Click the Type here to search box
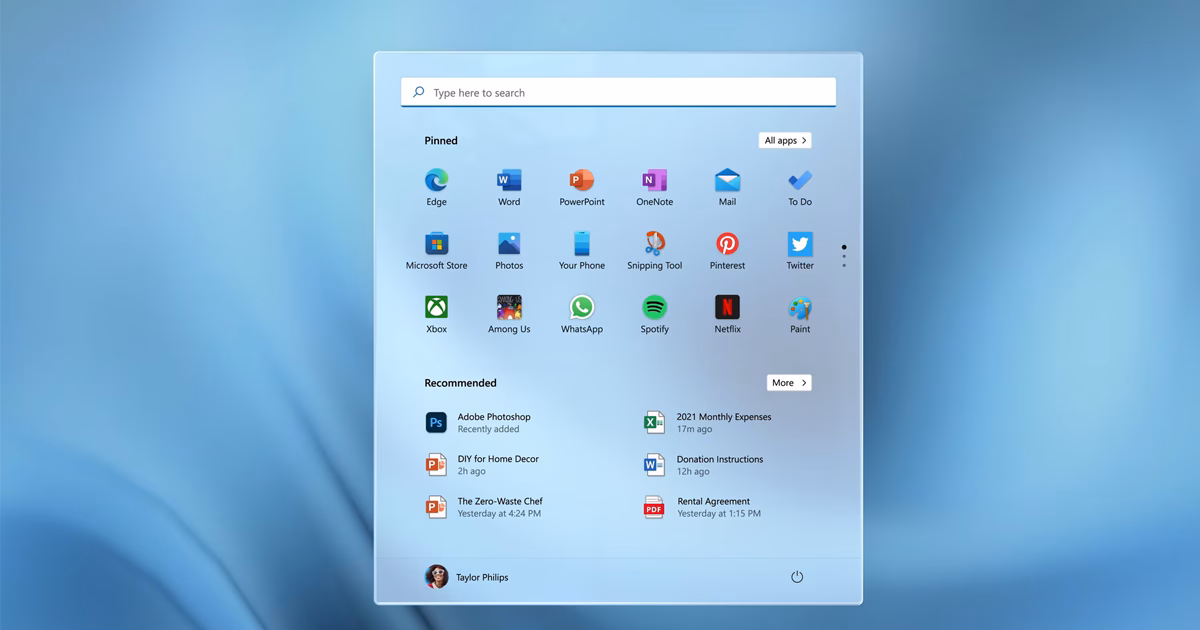The image size is (1200, 630). tap(618, 92)
